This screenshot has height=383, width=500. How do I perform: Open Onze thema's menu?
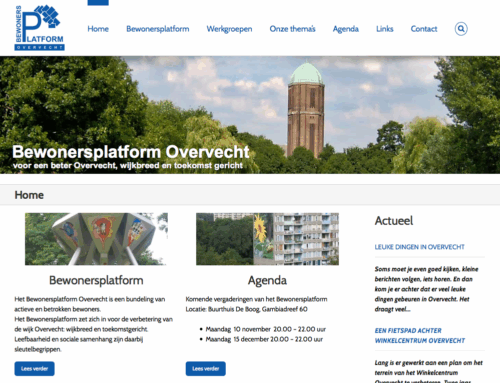click(x=292, y=29)
